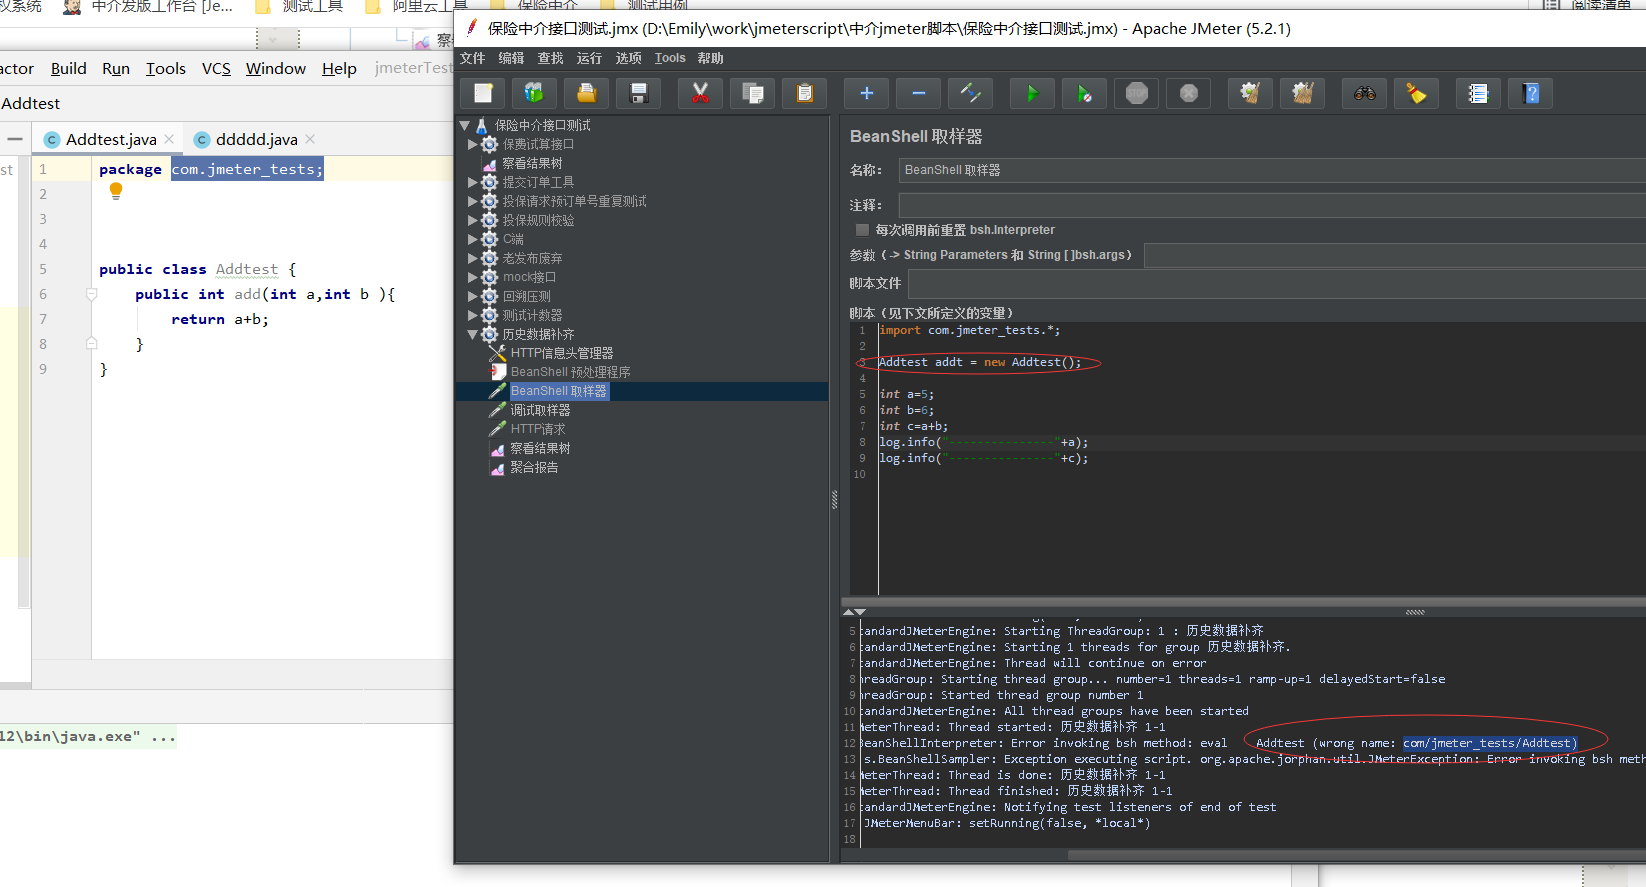Expand the 投保请求预订单号重复测试 node
This screenshot has height=887, width=1646.
(472, 201)
